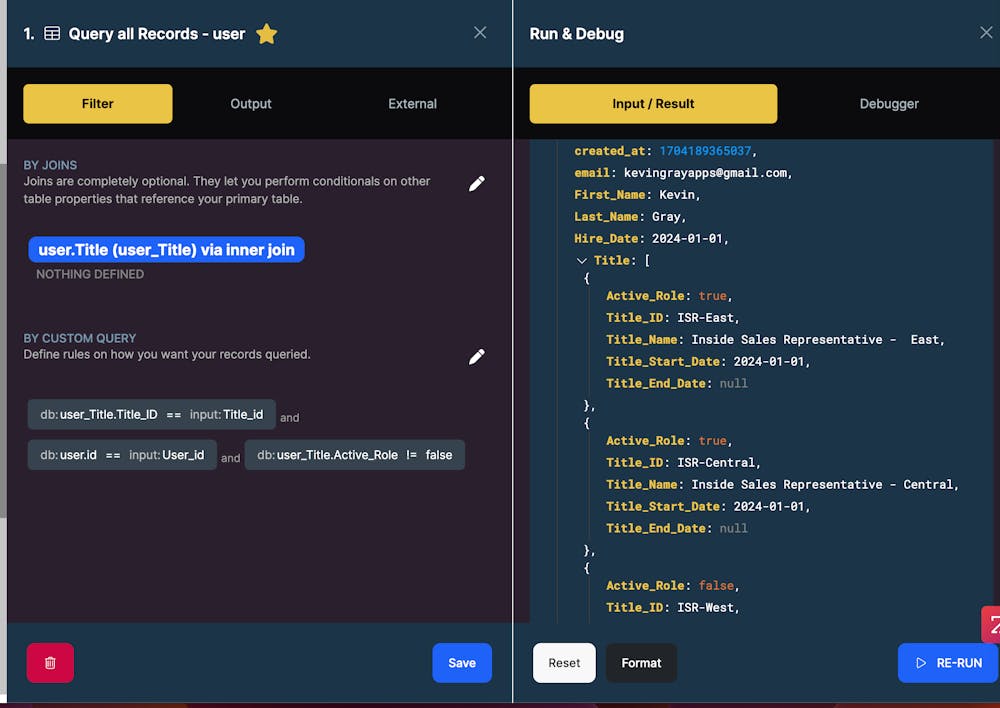Click the email kevingrayapps@gmail.com
1000x708 pixels.
click(705, 173)
